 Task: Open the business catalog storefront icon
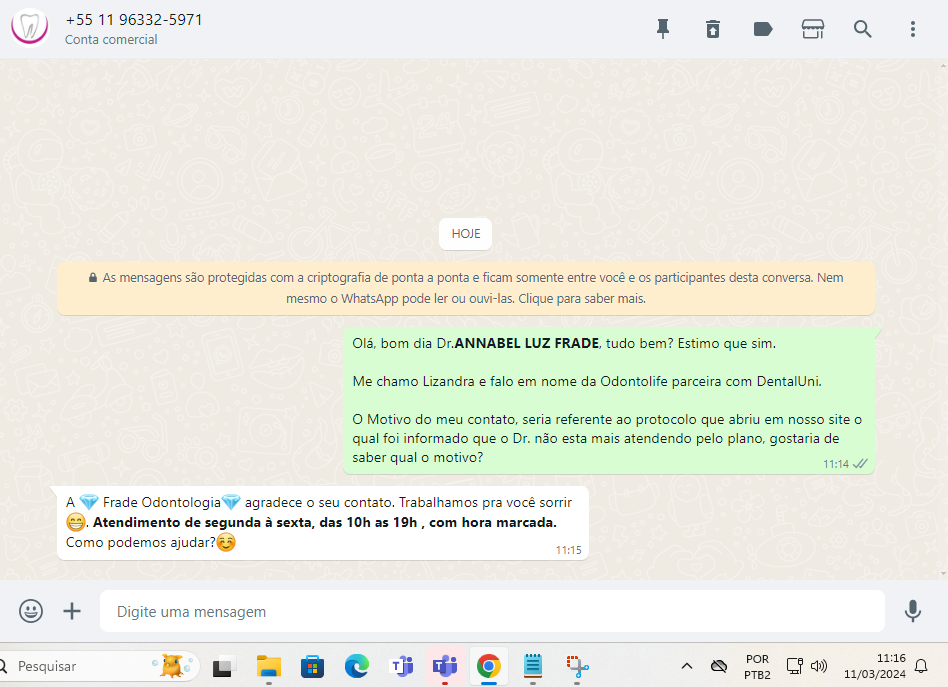[x=813, y=29]
